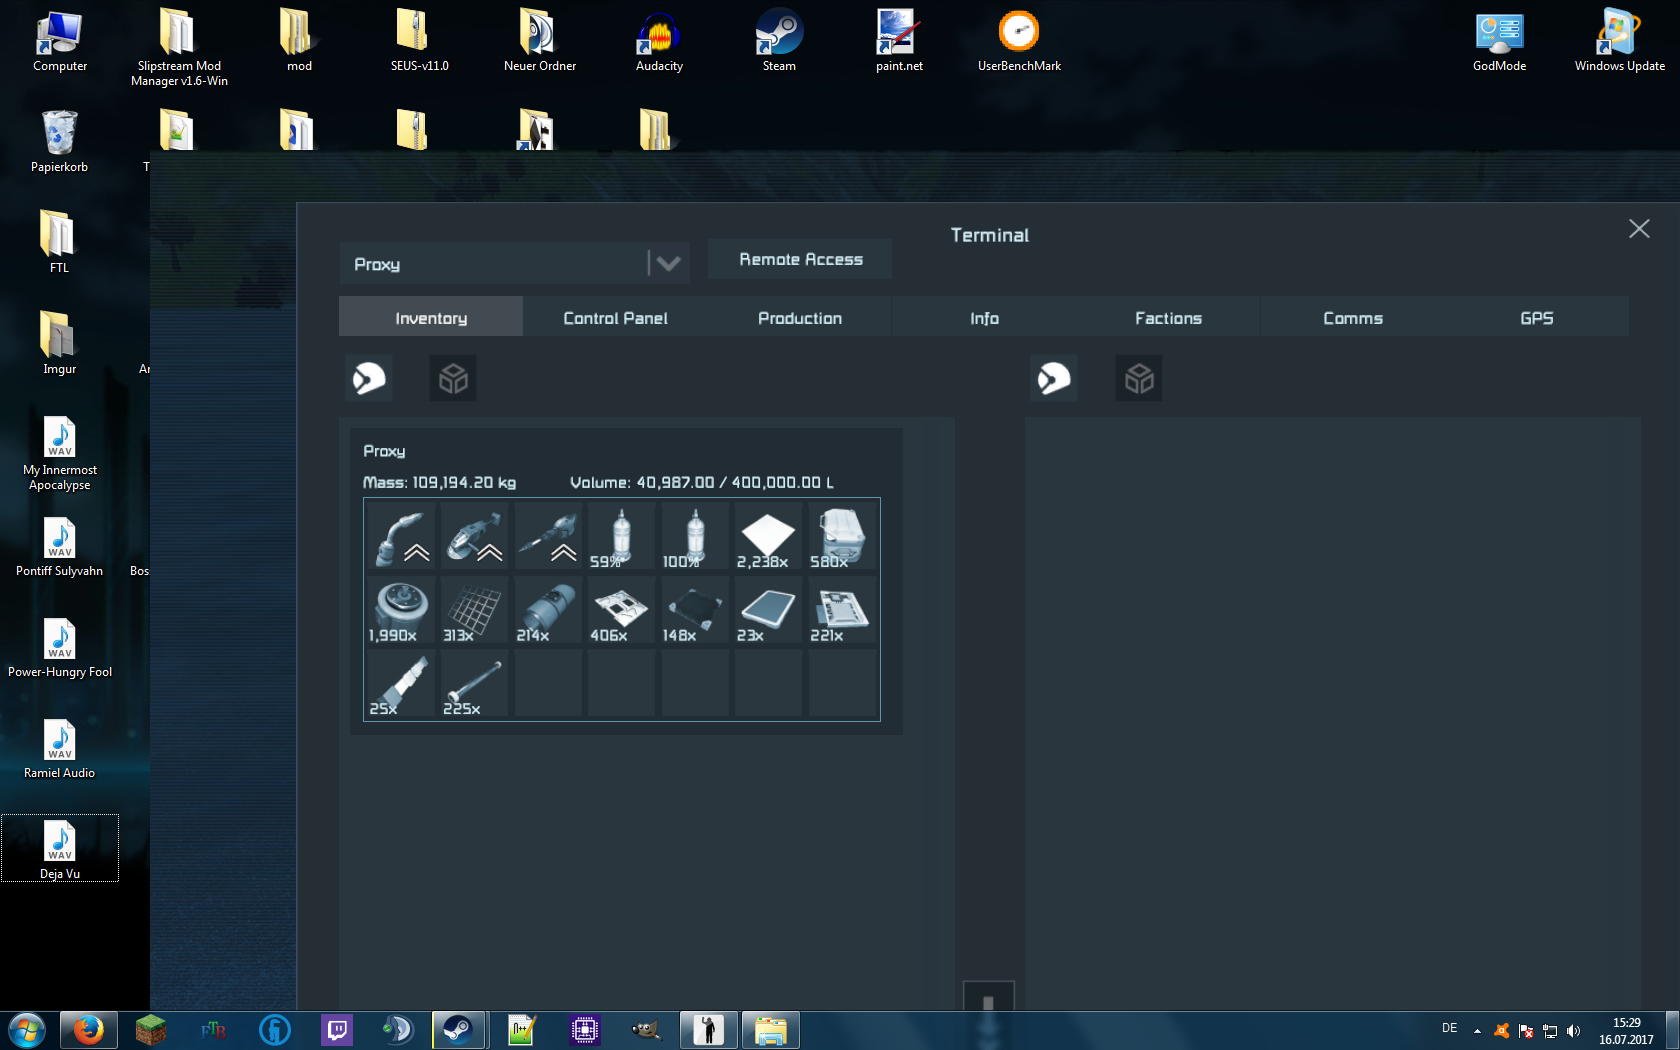The width and height of the screenshot is (1680, 1050).
Task: Pick the metal grid 313x item
Action: [x=475, y=609]
